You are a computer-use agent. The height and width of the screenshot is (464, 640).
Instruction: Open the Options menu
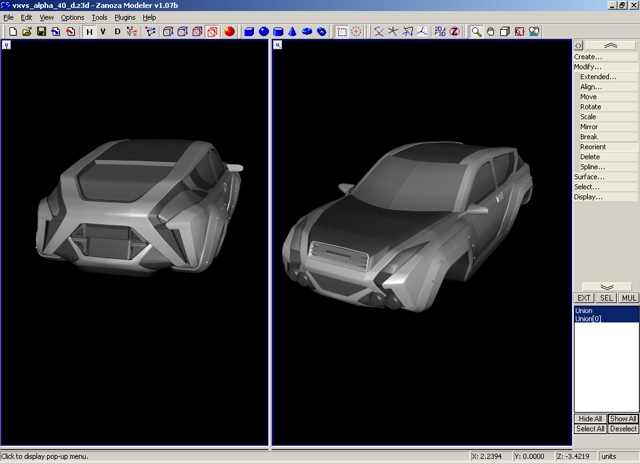[x=72, y=18]
